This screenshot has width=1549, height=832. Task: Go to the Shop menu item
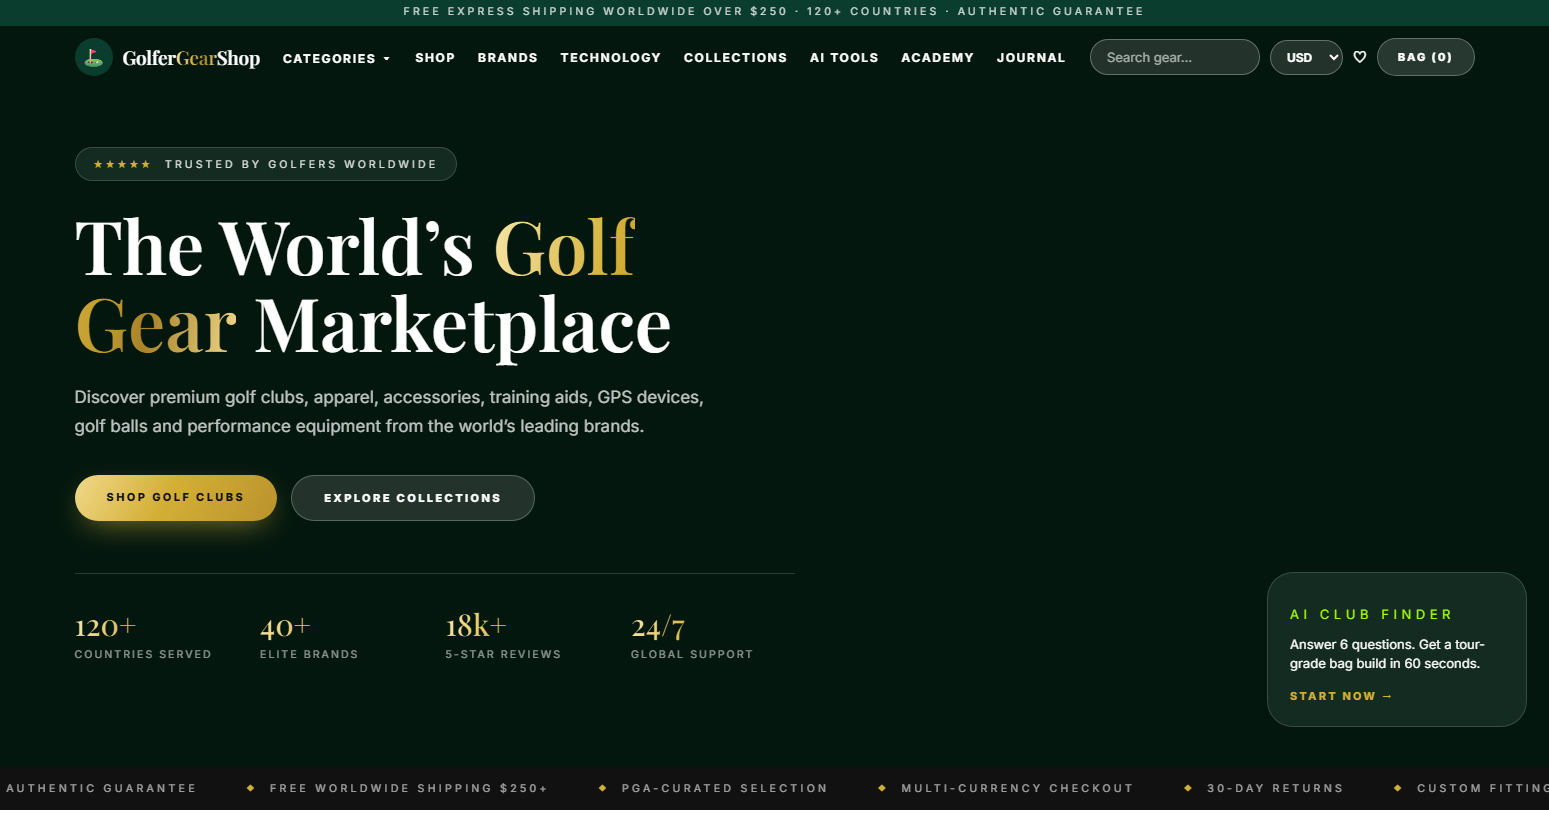(435, 58)
